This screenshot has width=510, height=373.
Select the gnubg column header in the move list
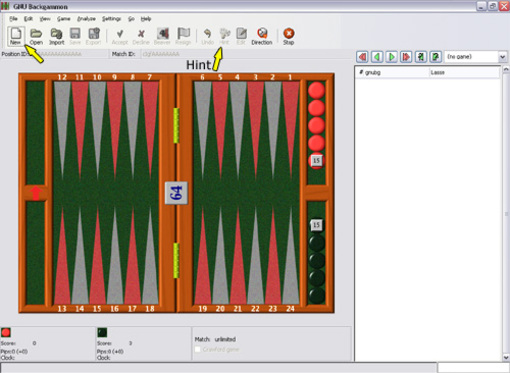pyautogui.click(x=392, y=72)
